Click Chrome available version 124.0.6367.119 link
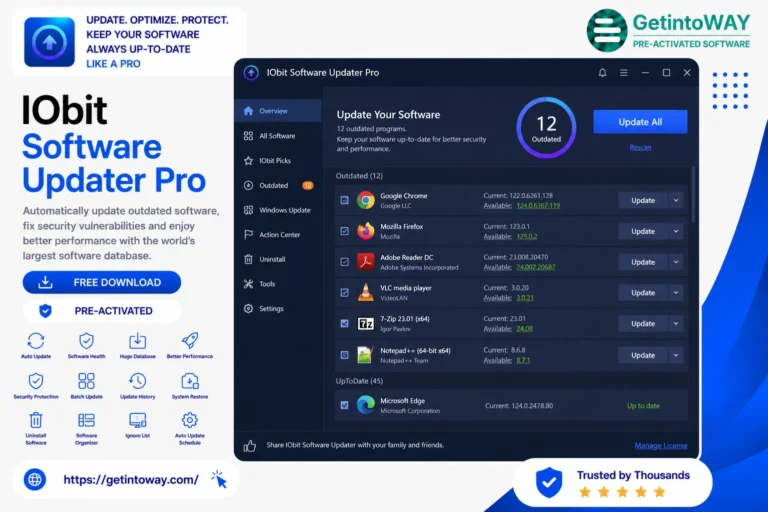Screen dimensions: 768x512 [x=538, y=205]
